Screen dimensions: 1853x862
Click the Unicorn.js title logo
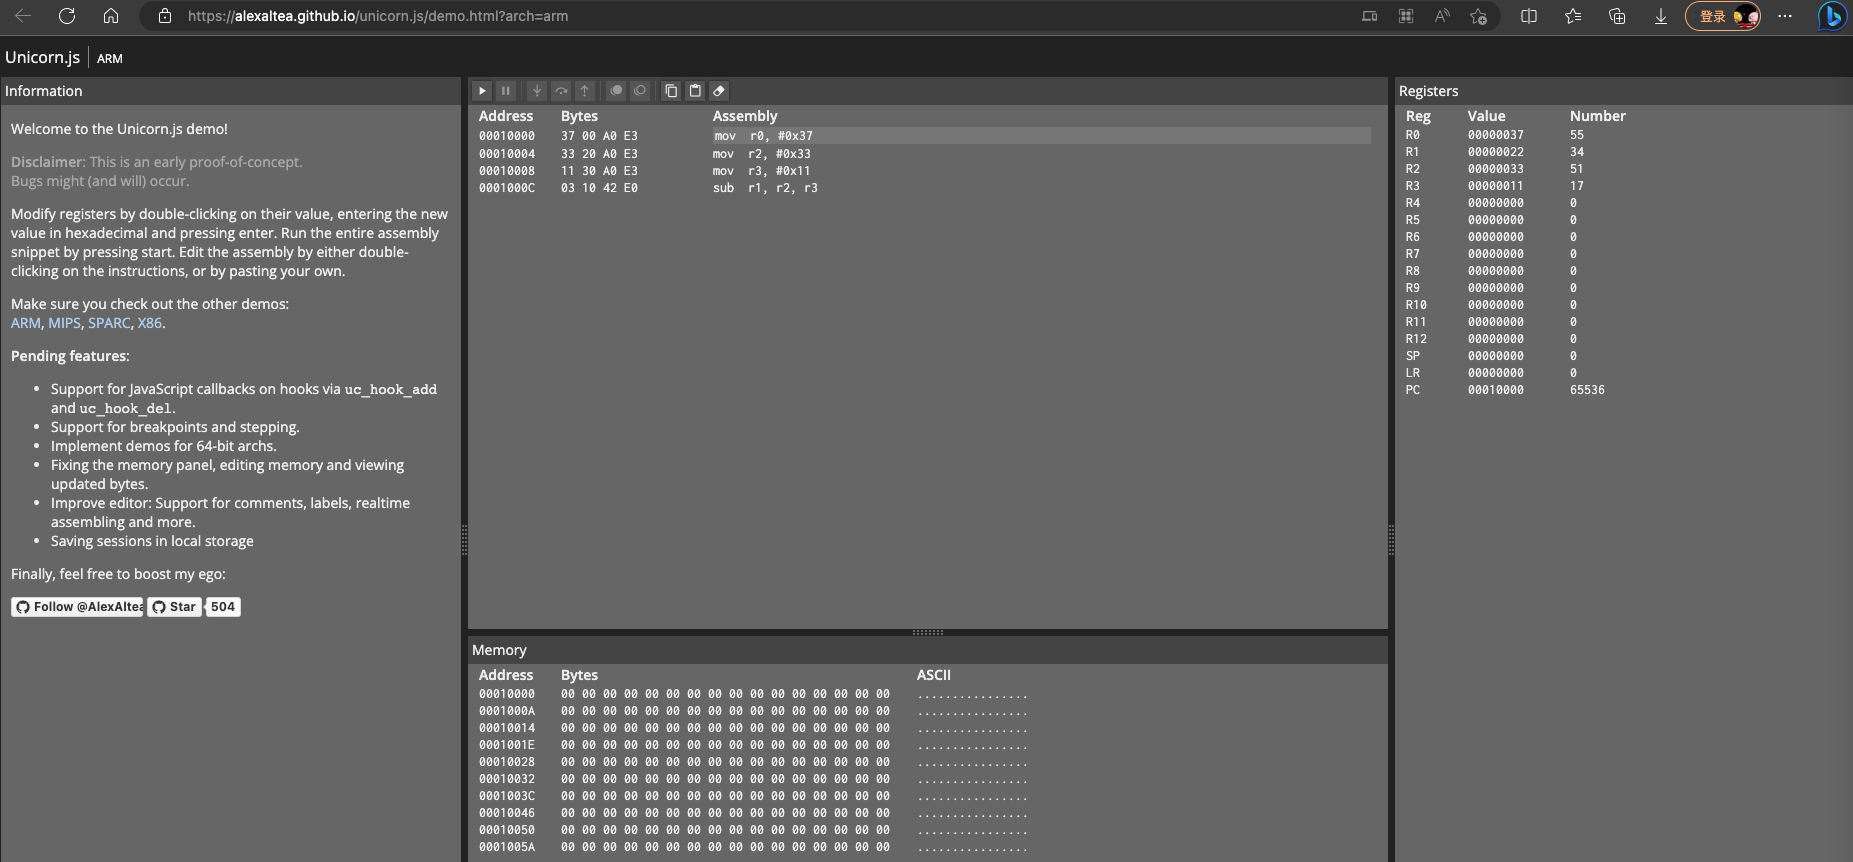(42, 58)
